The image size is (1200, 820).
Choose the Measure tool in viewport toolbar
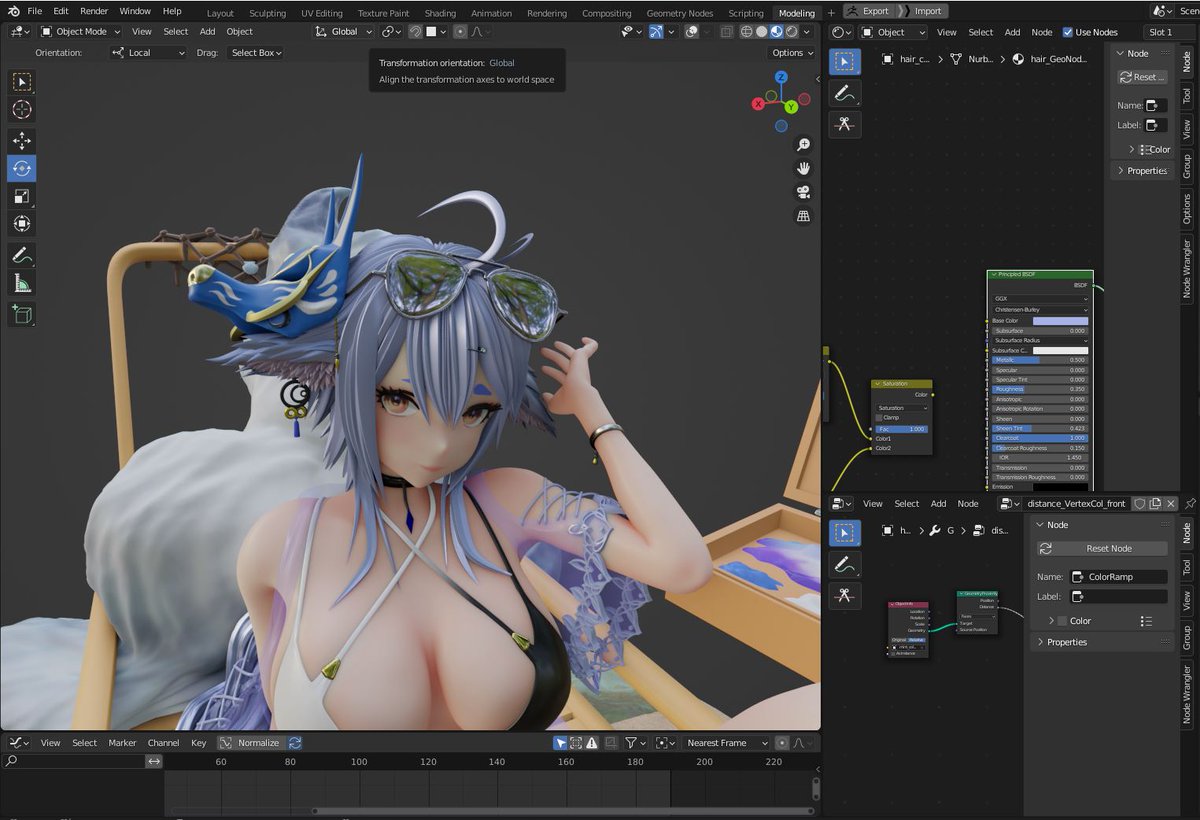(x=22, y=283)
